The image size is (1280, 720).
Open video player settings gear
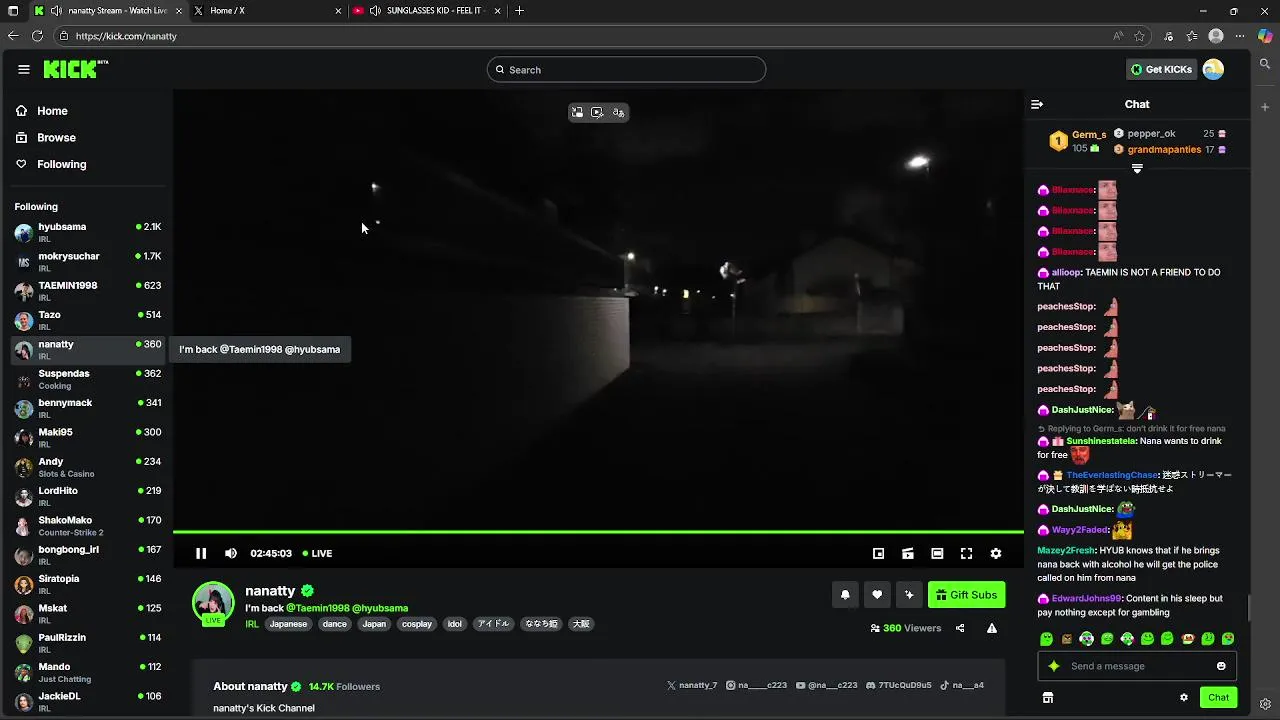(x=995, y=553)
